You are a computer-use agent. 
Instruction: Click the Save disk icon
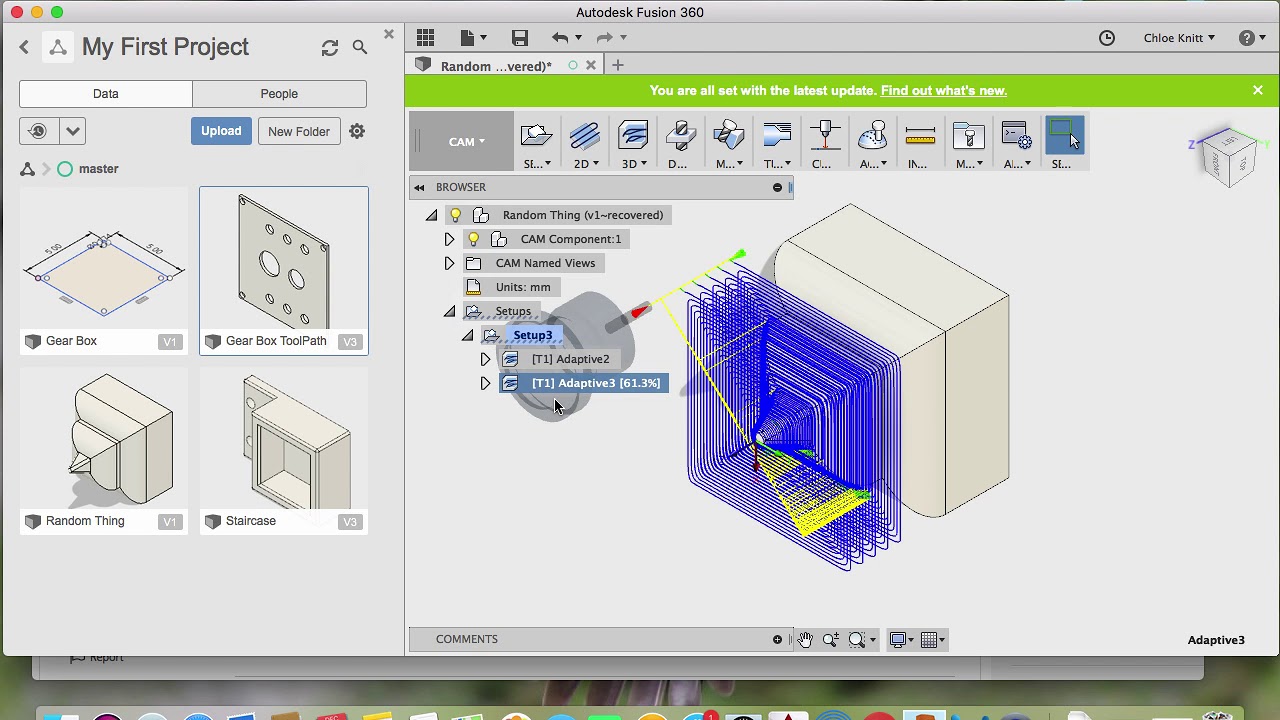coord(519,38)
